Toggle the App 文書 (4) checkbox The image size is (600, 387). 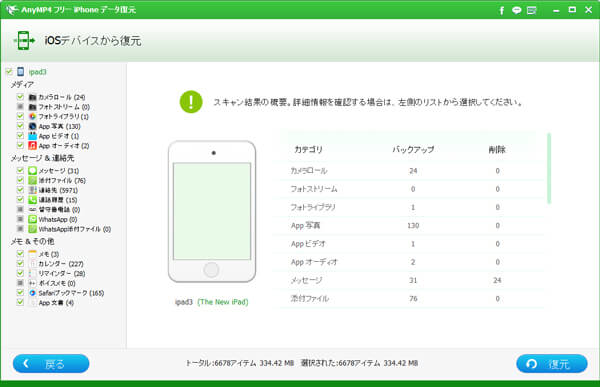pyautogui.click(x=20, y=302)
